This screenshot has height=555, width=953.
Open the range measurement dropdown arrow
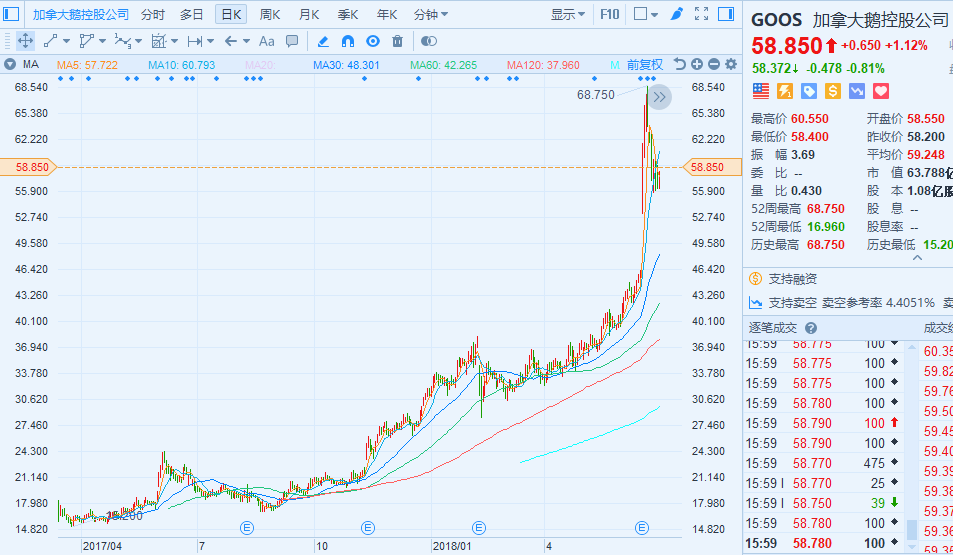pyautogui.click(x=210, y=41)
